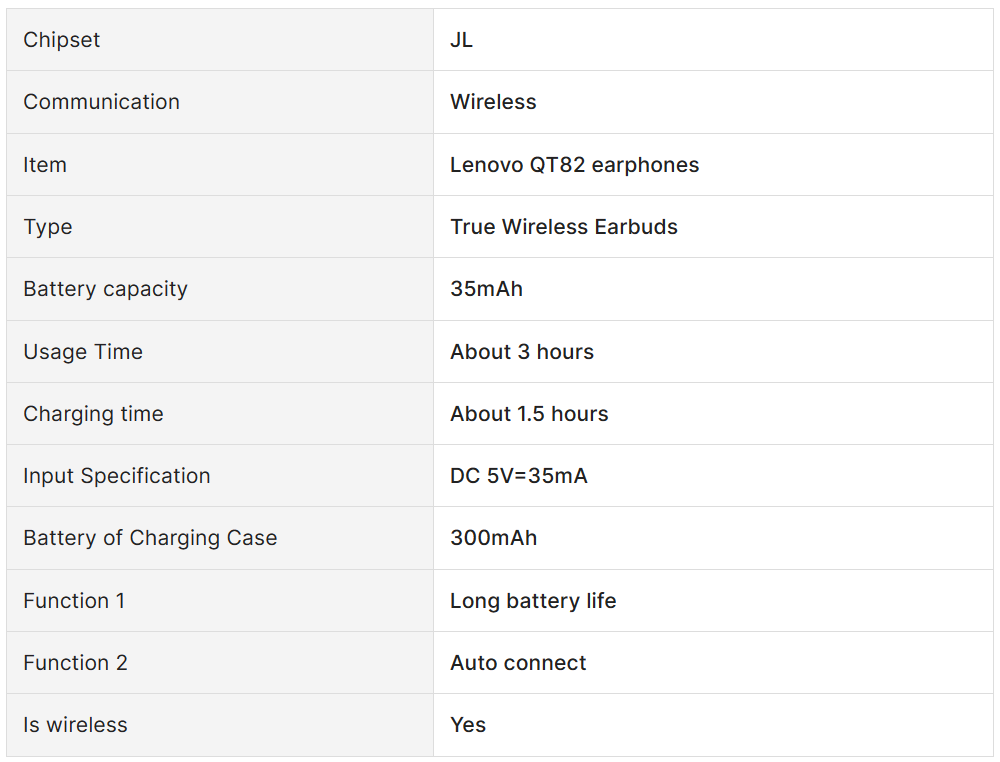
Task: Click the 300mAh charging case value
Action: pos(493,538)
